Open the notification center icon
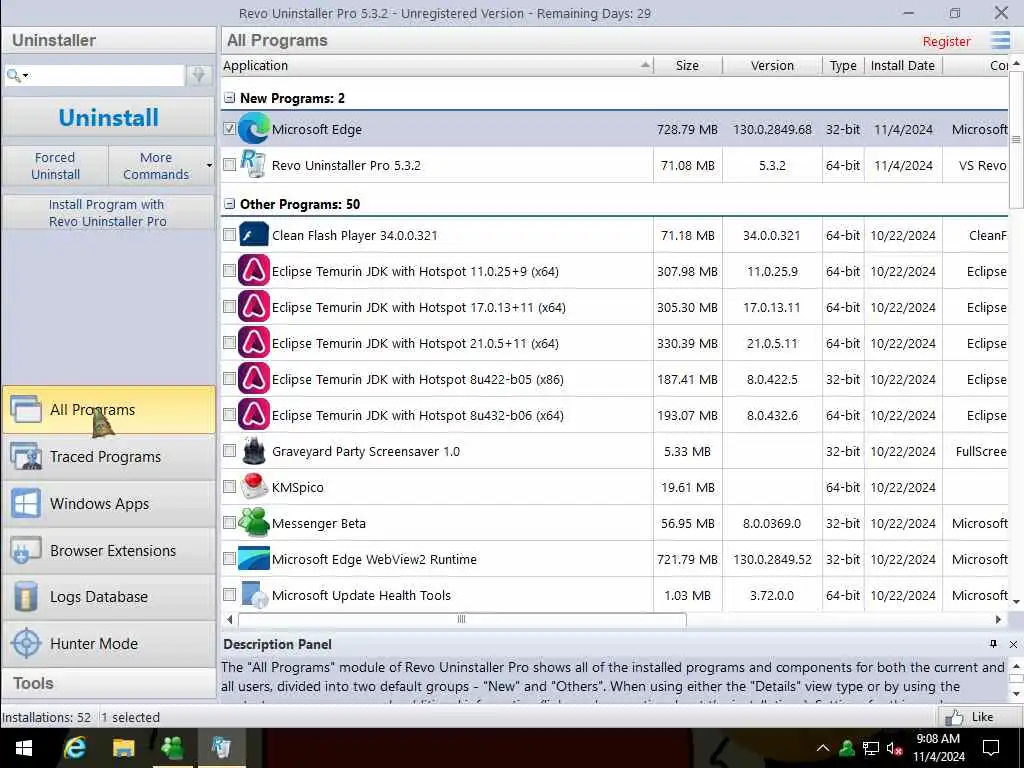The width and height of the screenshot is (1024, 768). pyautogui.click(x=991, y=748)
